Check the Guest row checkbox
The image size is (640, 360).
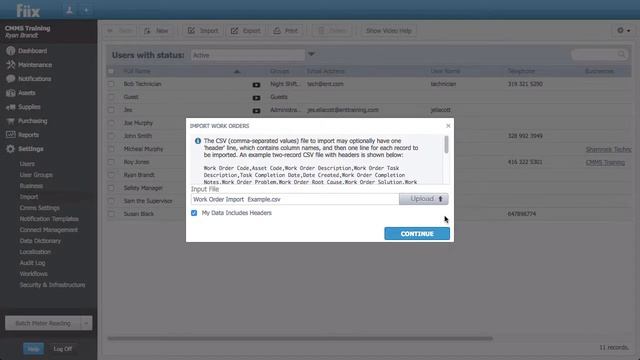(x=111, y=97)
